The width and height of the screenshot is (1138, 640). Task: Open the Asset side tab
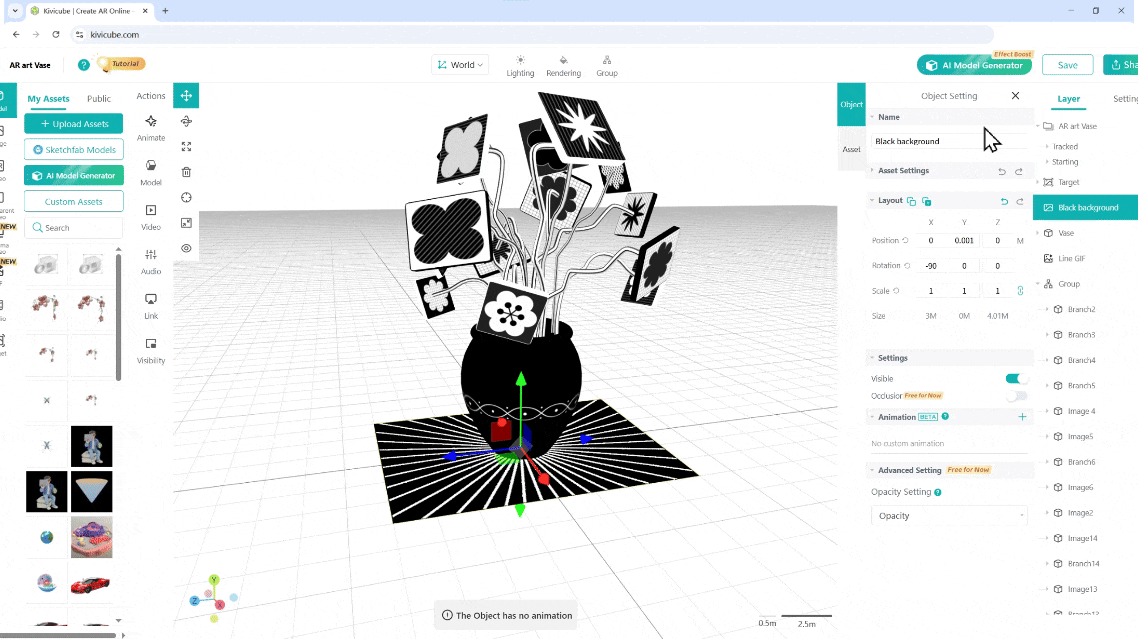point(851,149)
